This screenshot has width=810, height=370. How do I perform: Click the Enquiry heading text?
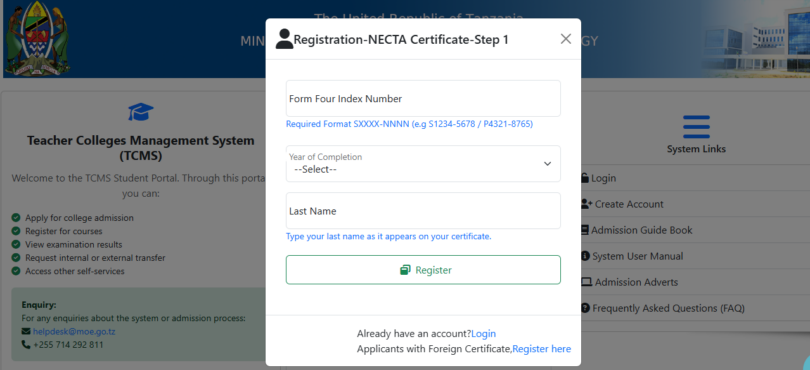tap(39, 305)
